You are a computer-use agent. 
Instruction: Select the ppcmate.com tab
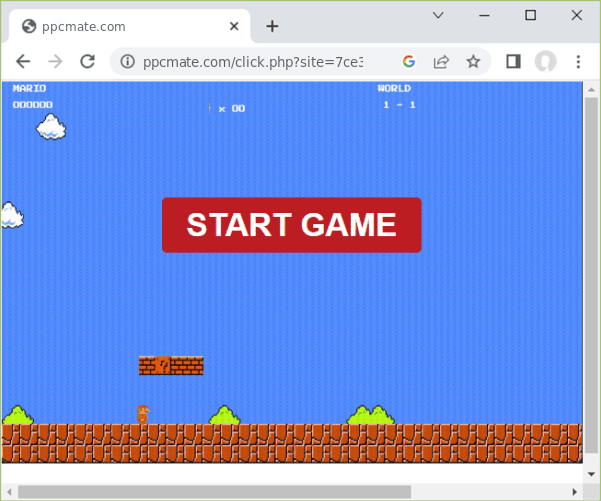point(120,26)
